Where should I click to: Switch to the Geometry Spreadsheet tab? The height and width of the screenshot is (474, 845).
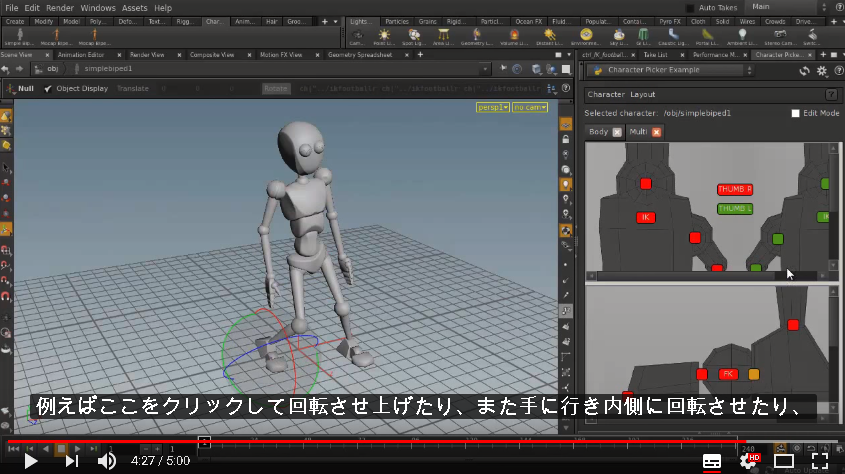click(x=360, y=55)
